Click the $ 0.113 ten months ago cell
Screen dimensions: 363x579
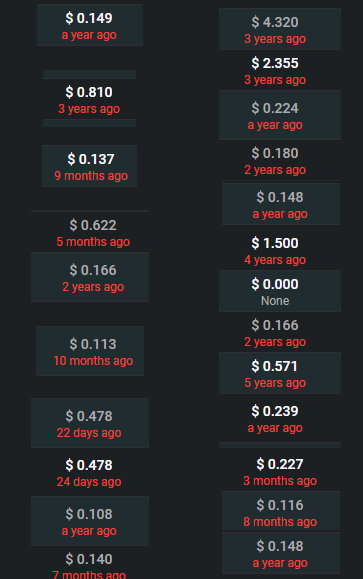point(90,351)
